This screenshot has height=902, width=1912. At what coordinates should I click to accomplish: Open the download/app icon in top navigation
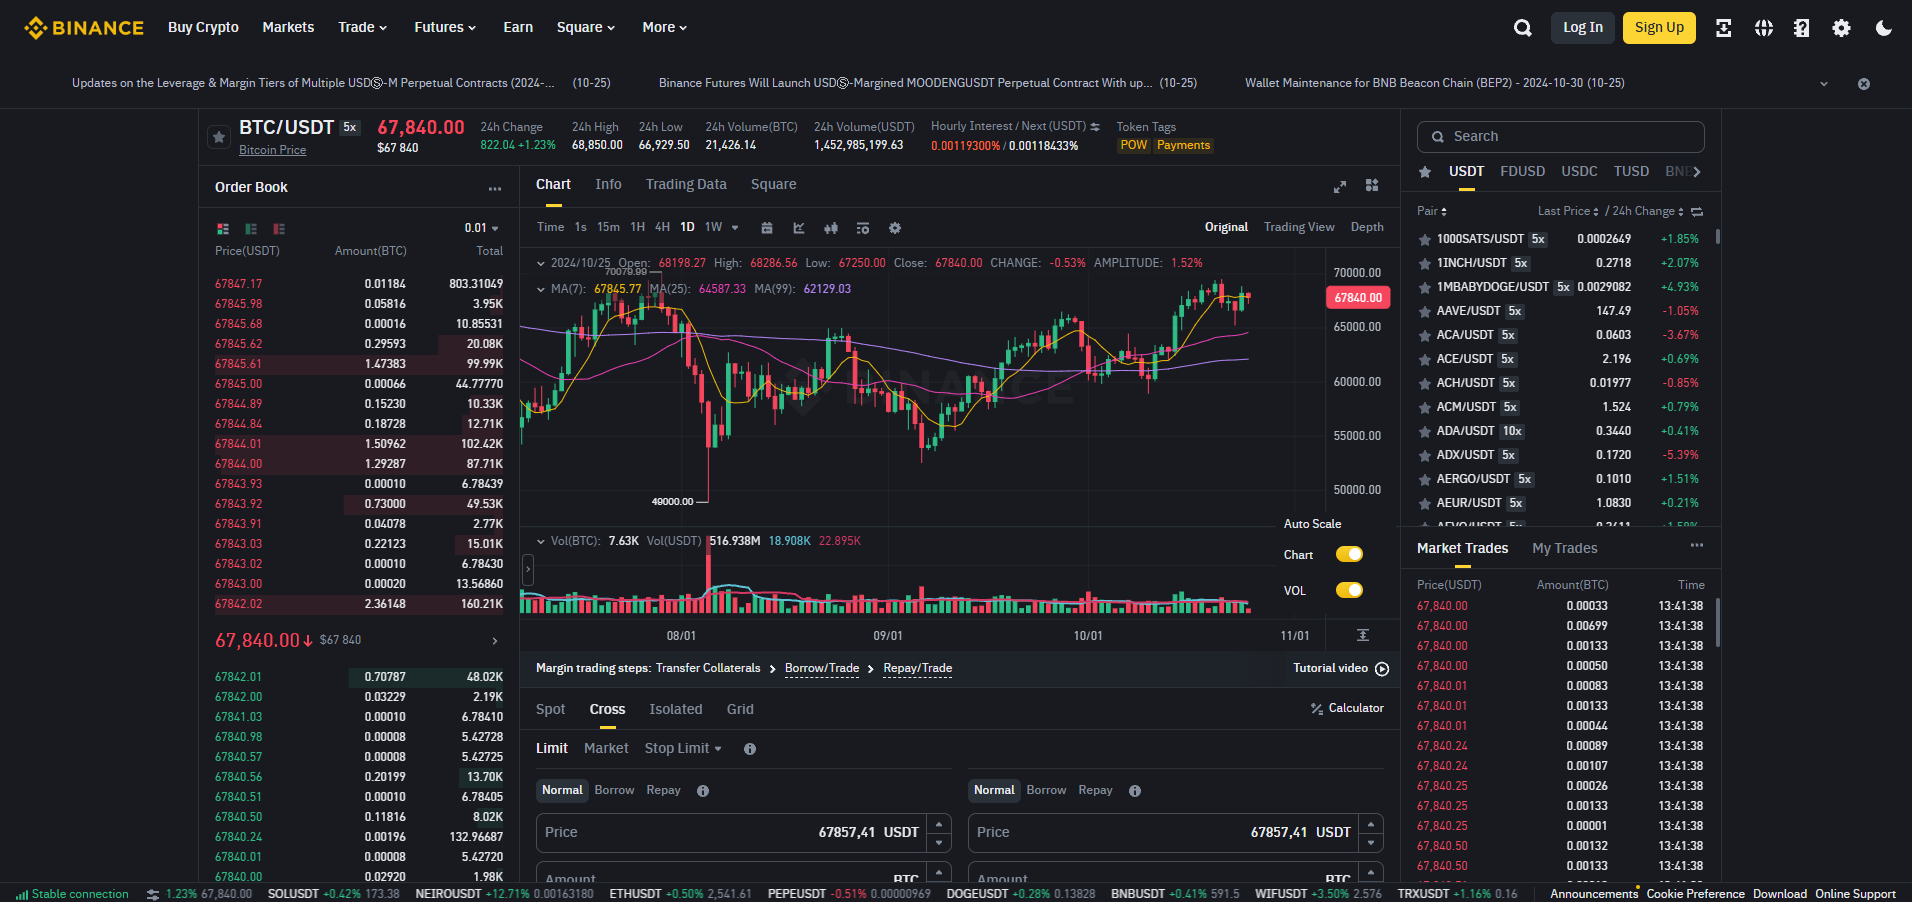pyautogui.click(x=1723, y=28)
